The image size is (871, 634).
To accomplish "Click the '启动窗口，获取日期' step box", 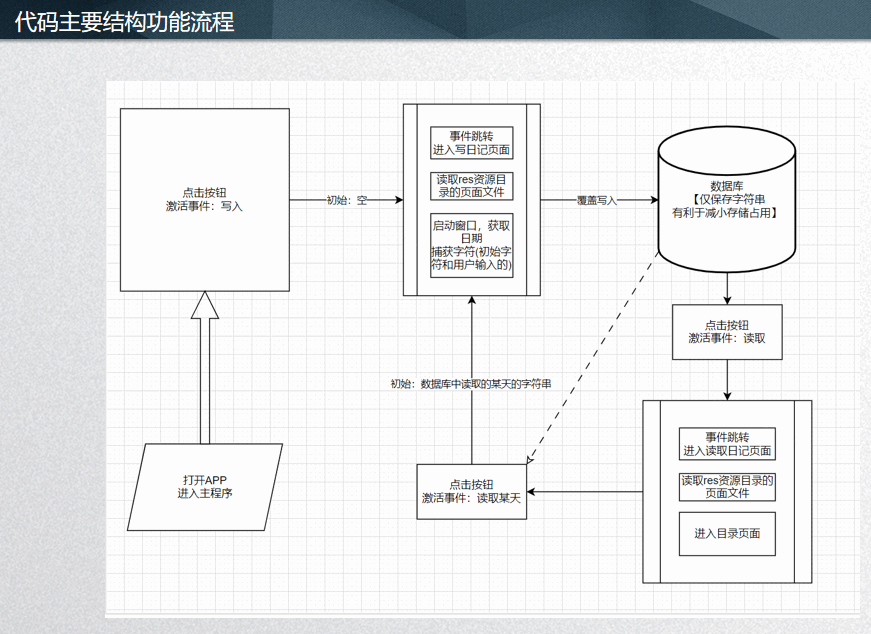I will pyautogui.click(x=471, y=245).
